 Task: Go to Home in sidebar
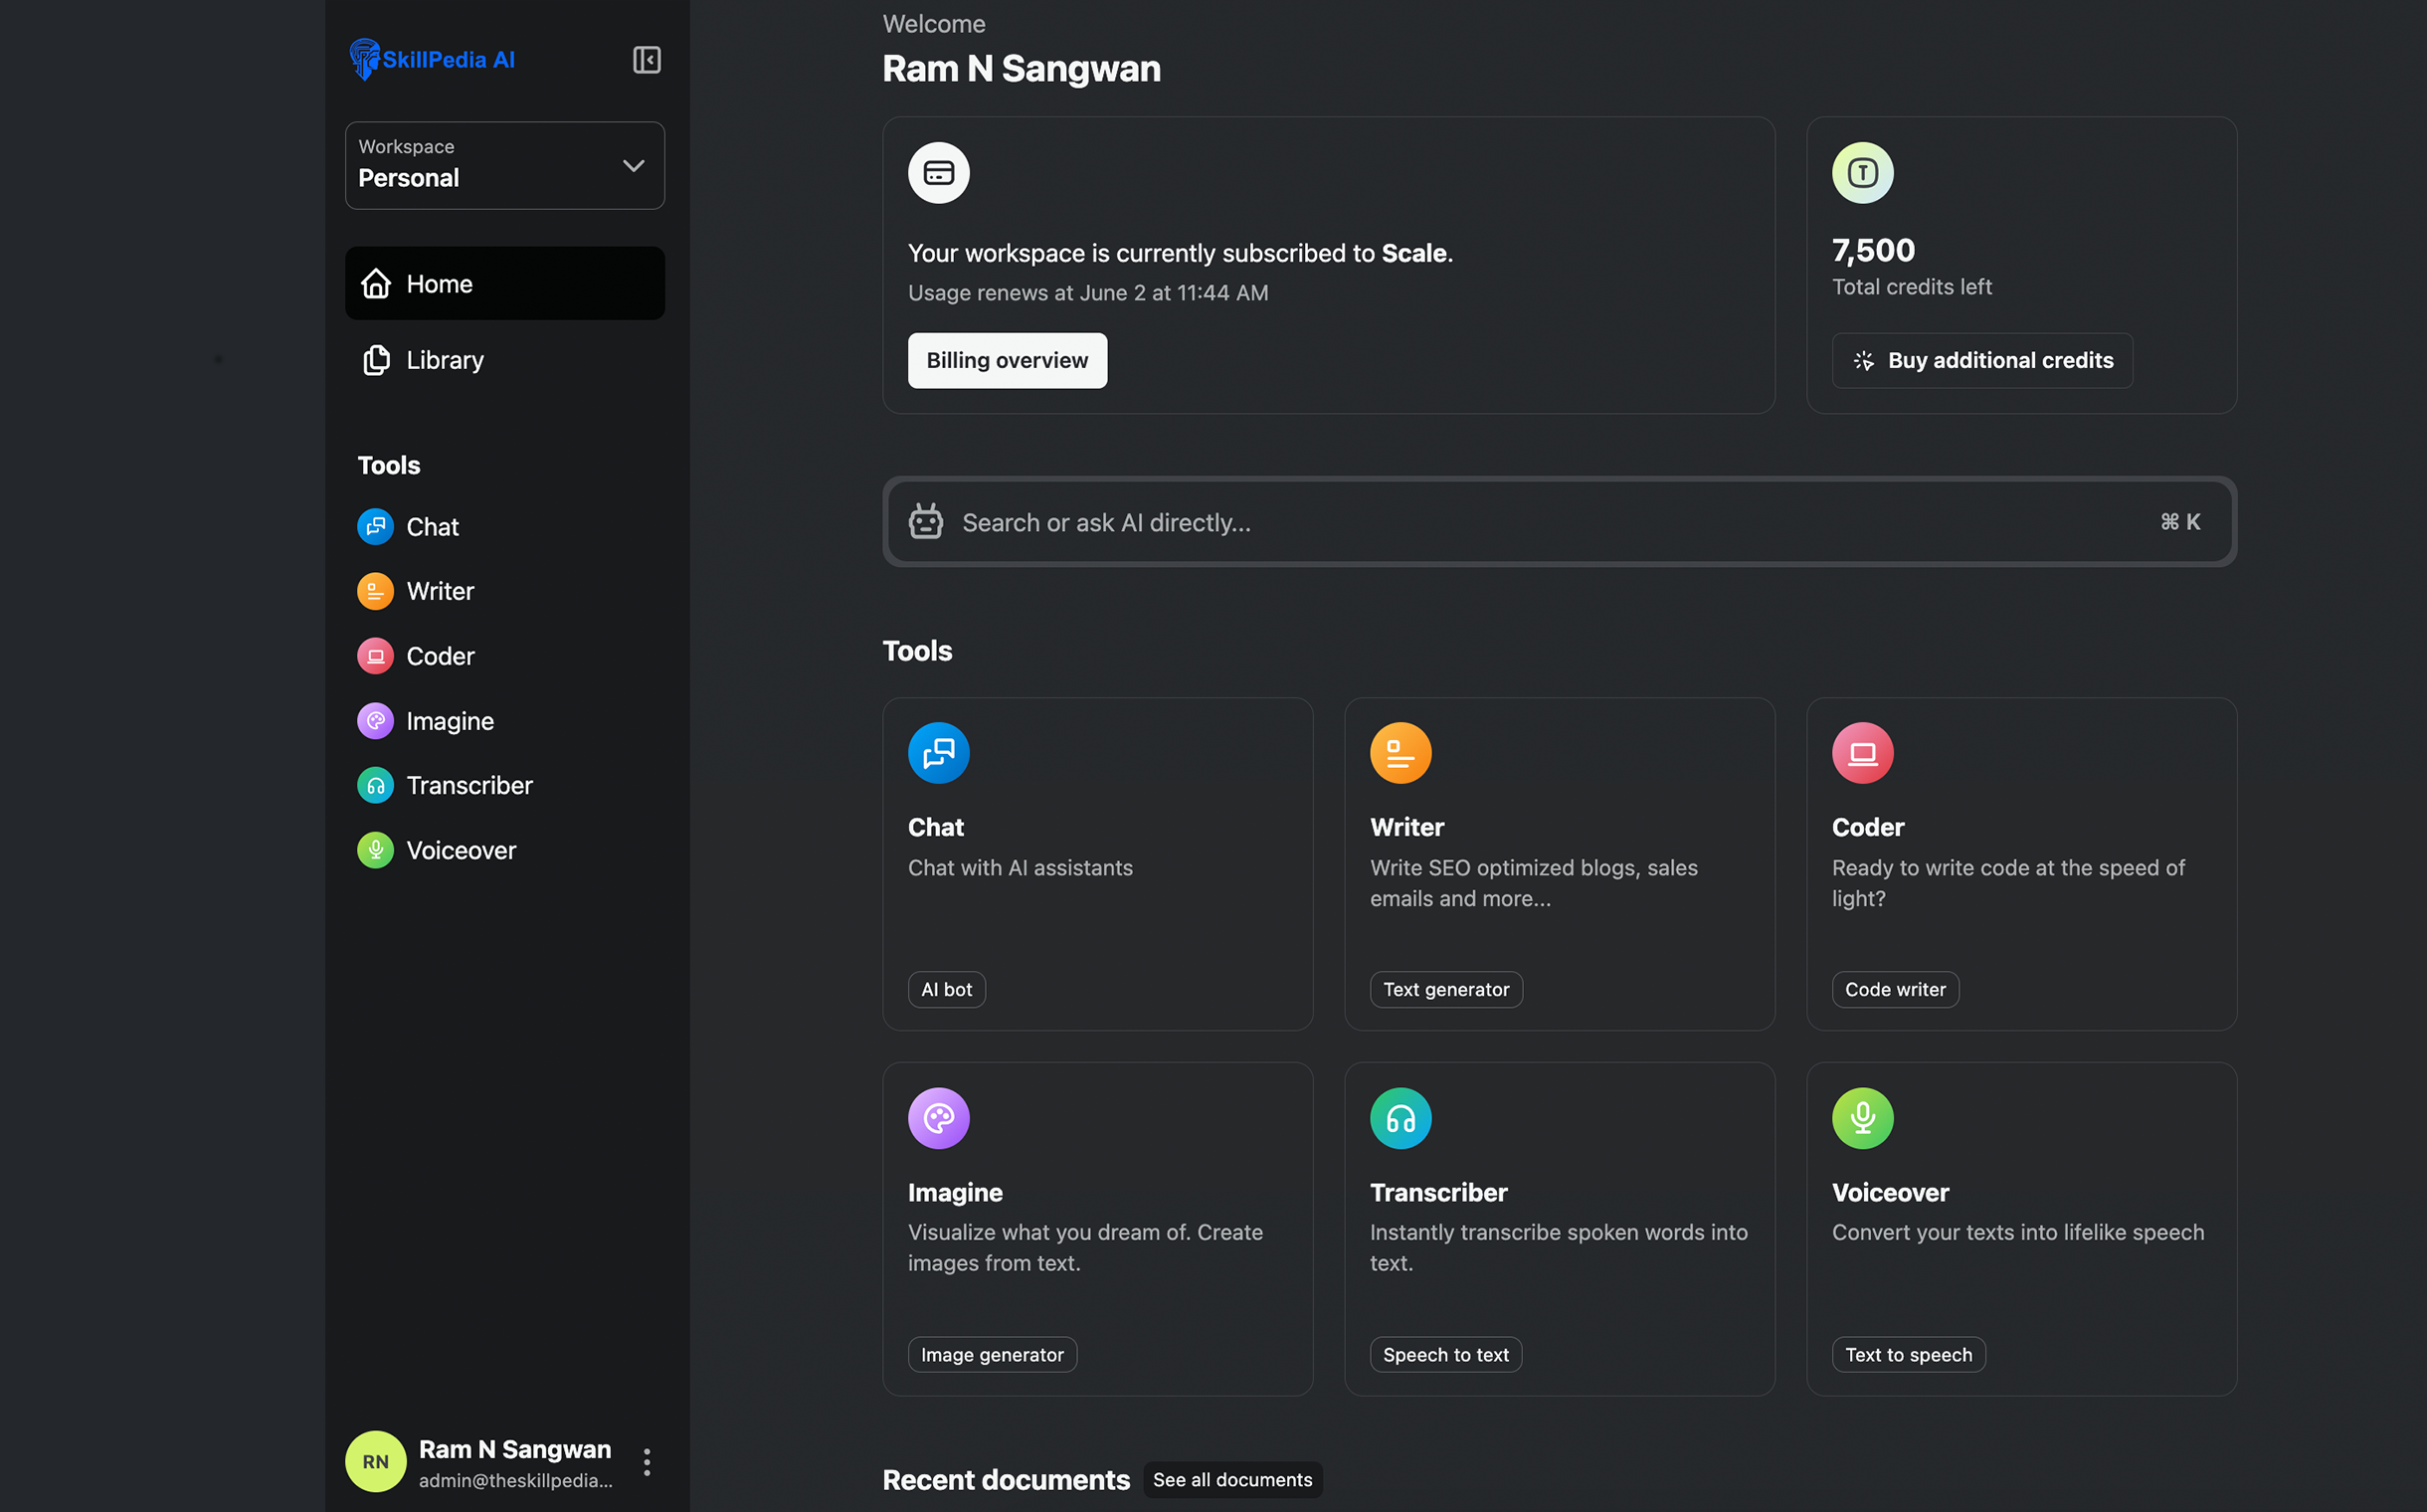click(x=505, y=283)
